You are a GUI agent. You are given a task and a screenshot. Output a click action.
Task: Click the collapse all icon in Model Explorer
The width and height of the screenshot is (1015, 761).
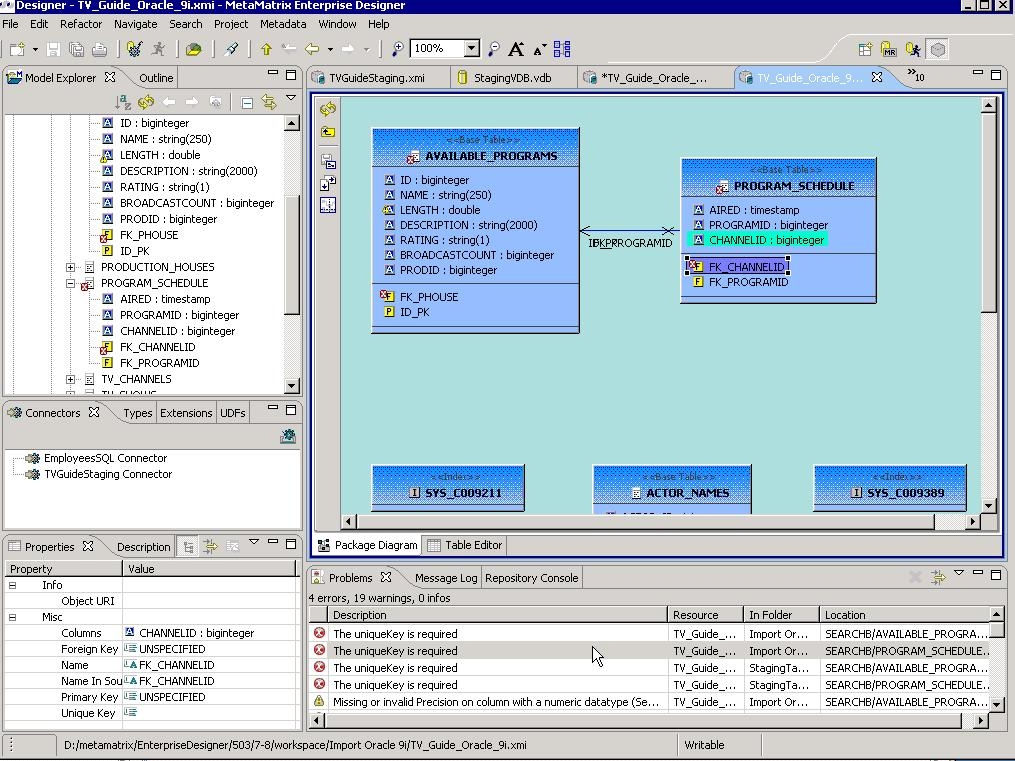(247, 102)
